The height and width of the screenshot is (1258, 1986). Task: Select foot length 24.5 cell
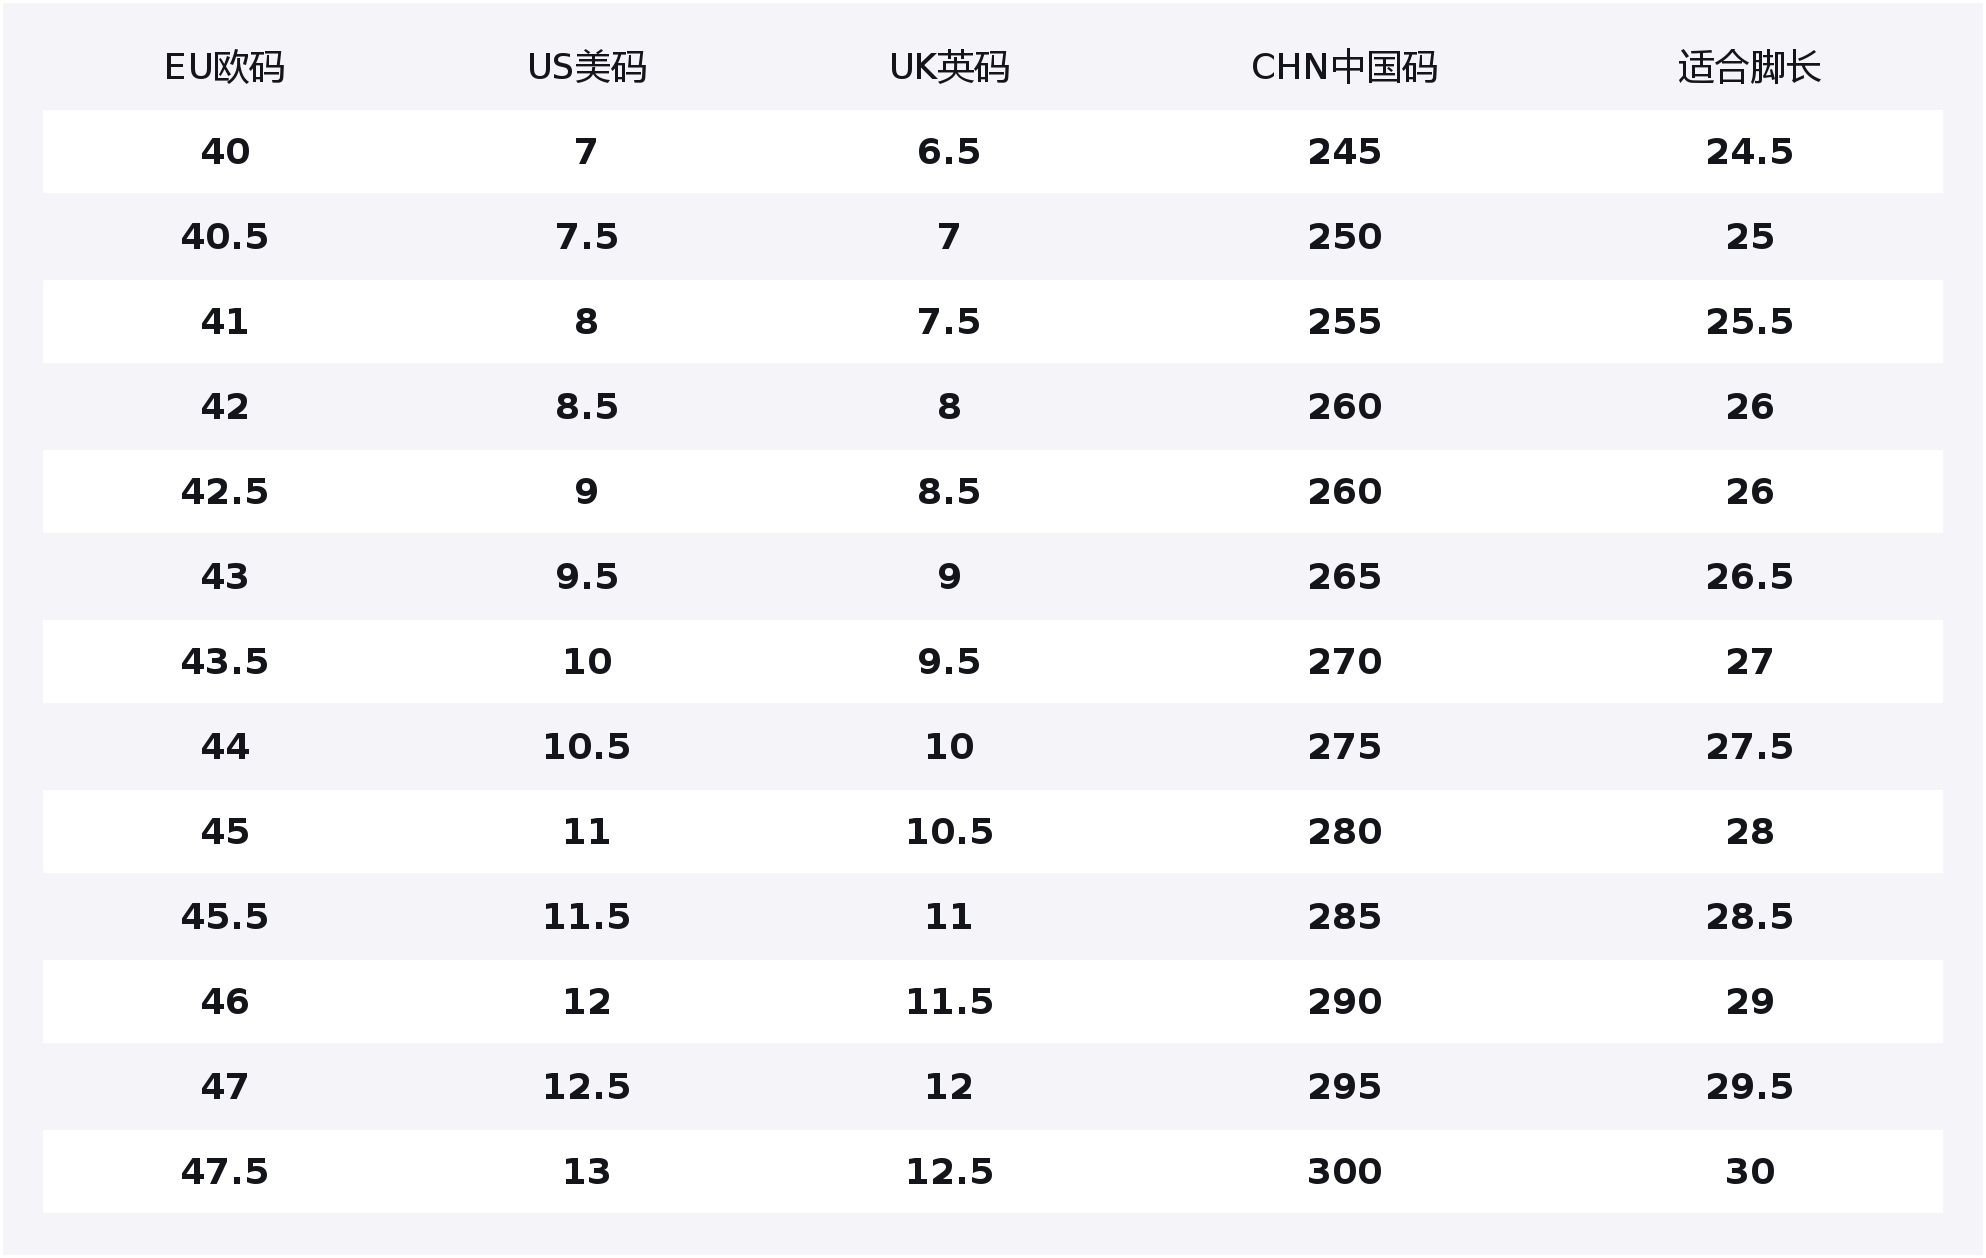click(x=1749, y=152)
